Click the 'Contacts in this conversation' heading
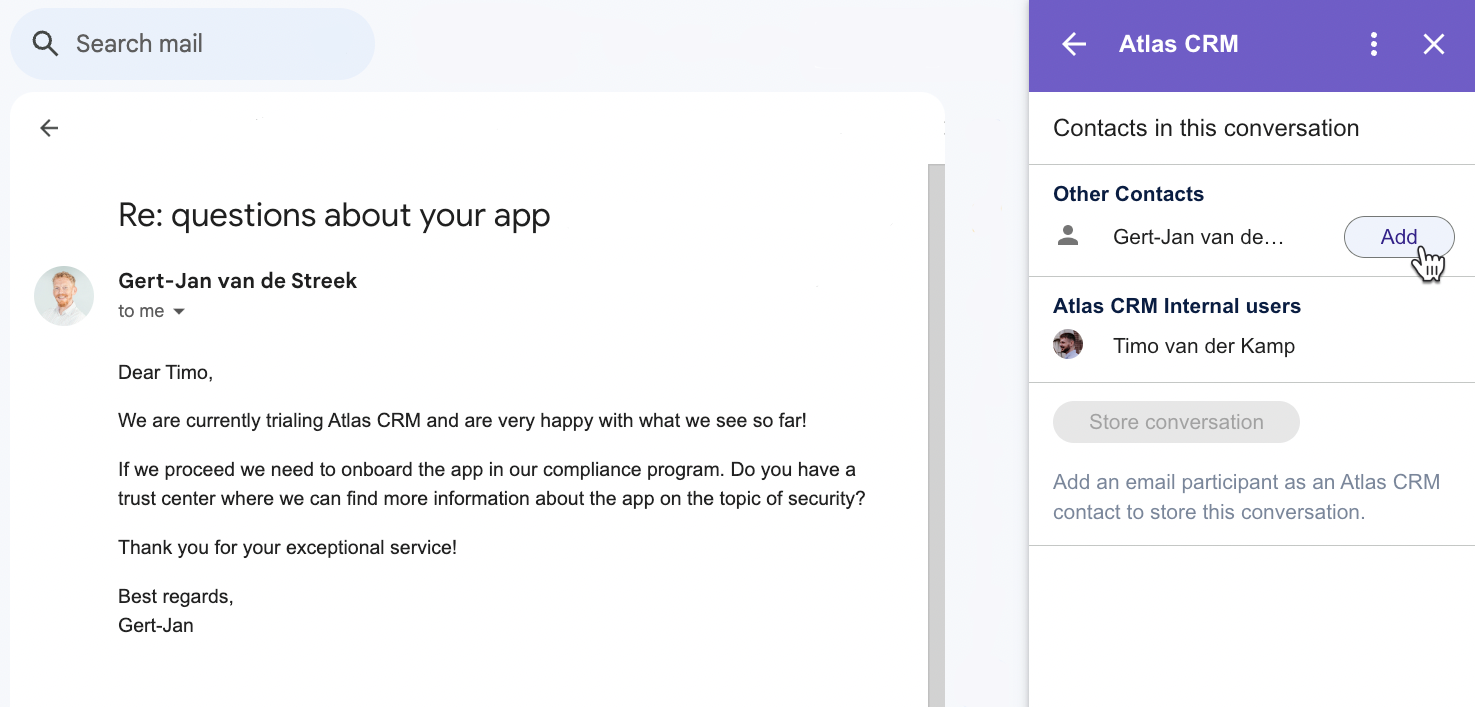The width and height of the screenshot is (1475, 707). 1206,128
